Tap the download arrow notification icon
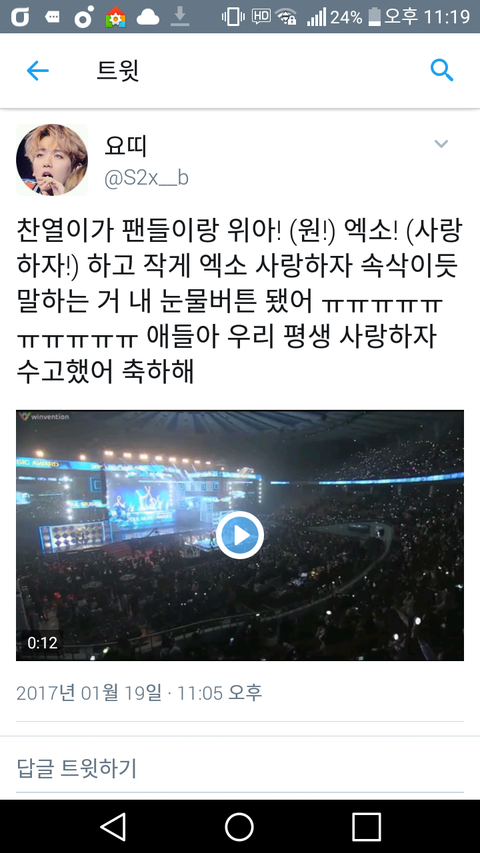Image resolution: width=480 pixels, height=853 pixels. [x=180, y=17]
